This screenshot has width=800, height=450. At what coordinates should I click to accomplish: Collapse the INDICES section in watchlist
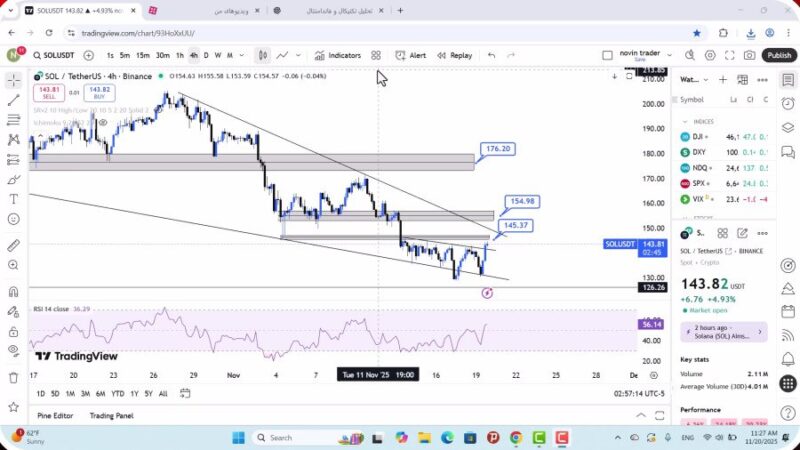(x=686, y=121)
